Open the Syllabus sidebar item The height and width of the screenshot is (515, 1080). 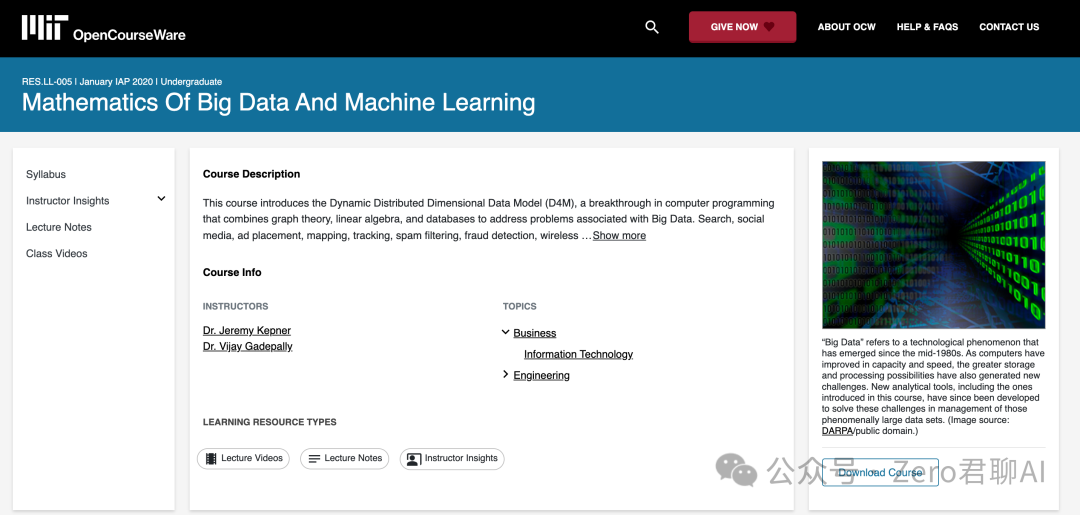46,174
